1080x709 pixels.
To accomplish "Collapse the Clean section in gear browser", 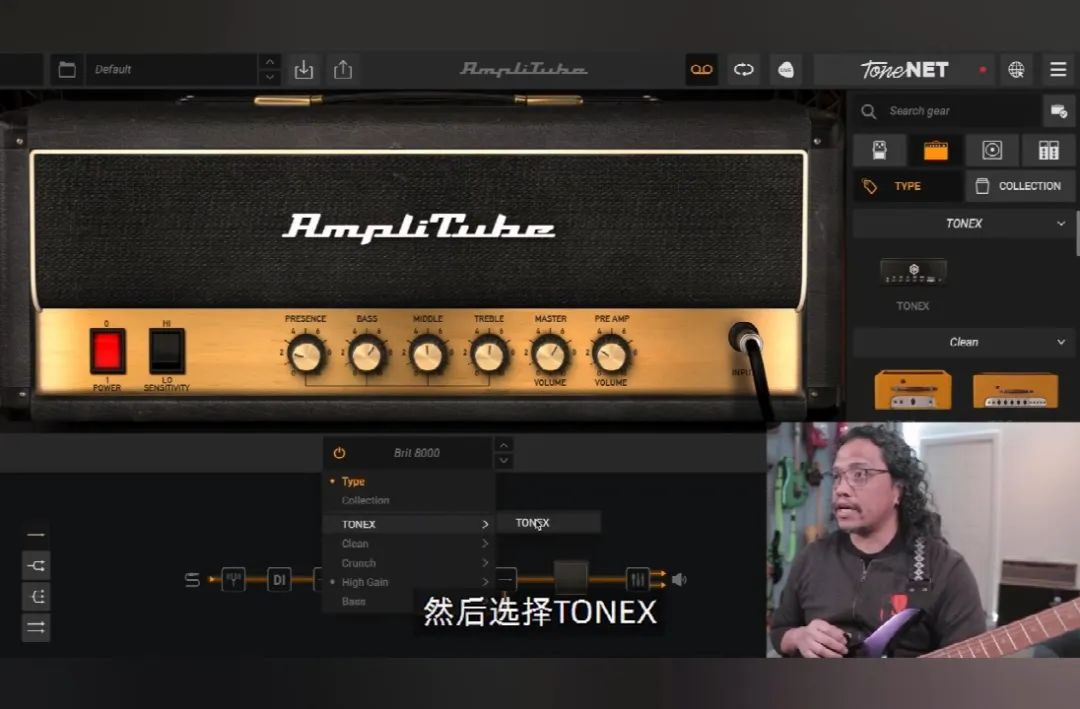I will (x=964, y=342).
